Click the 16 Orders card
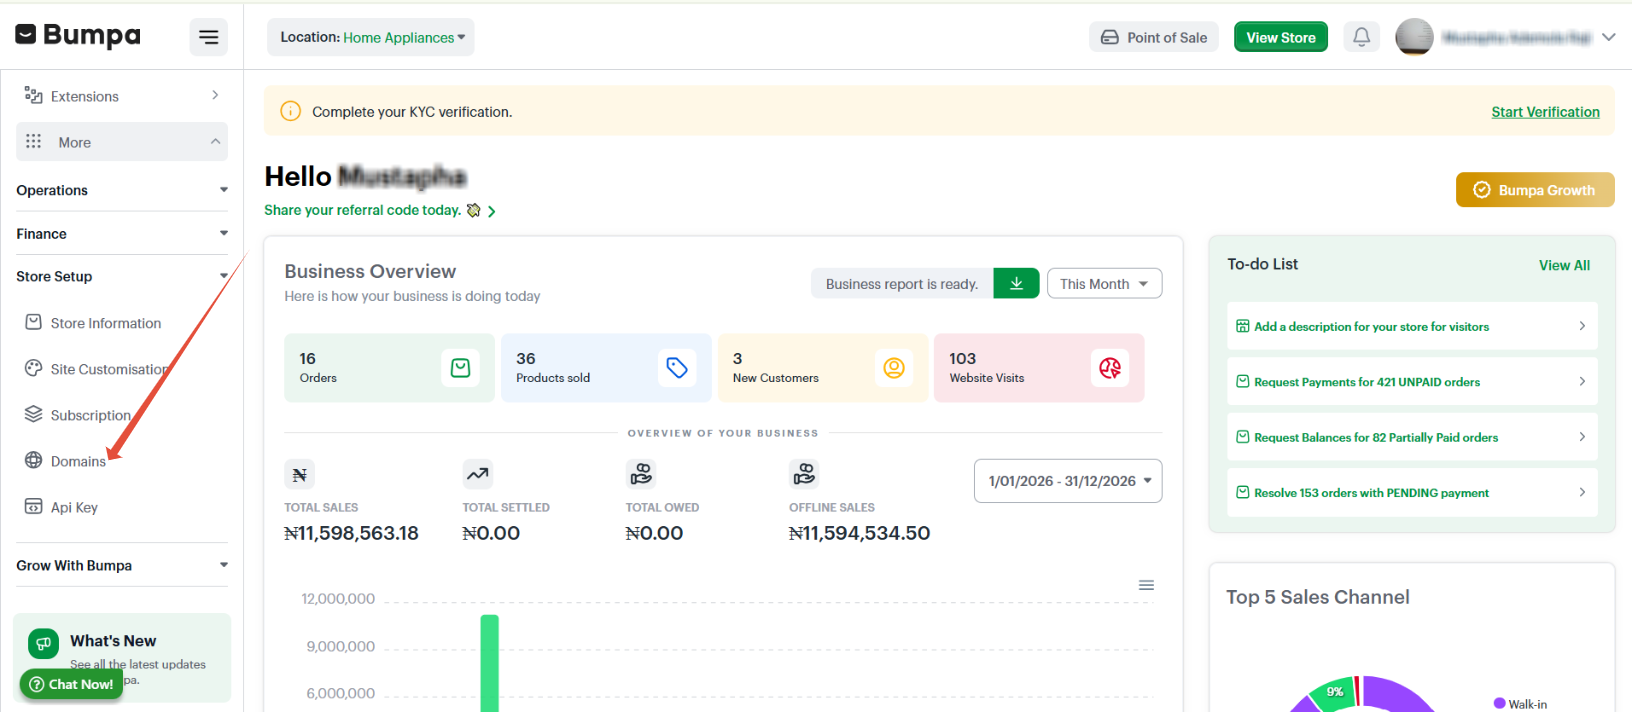Viewport: 1632px width, 712px height. tap(389, 368)
